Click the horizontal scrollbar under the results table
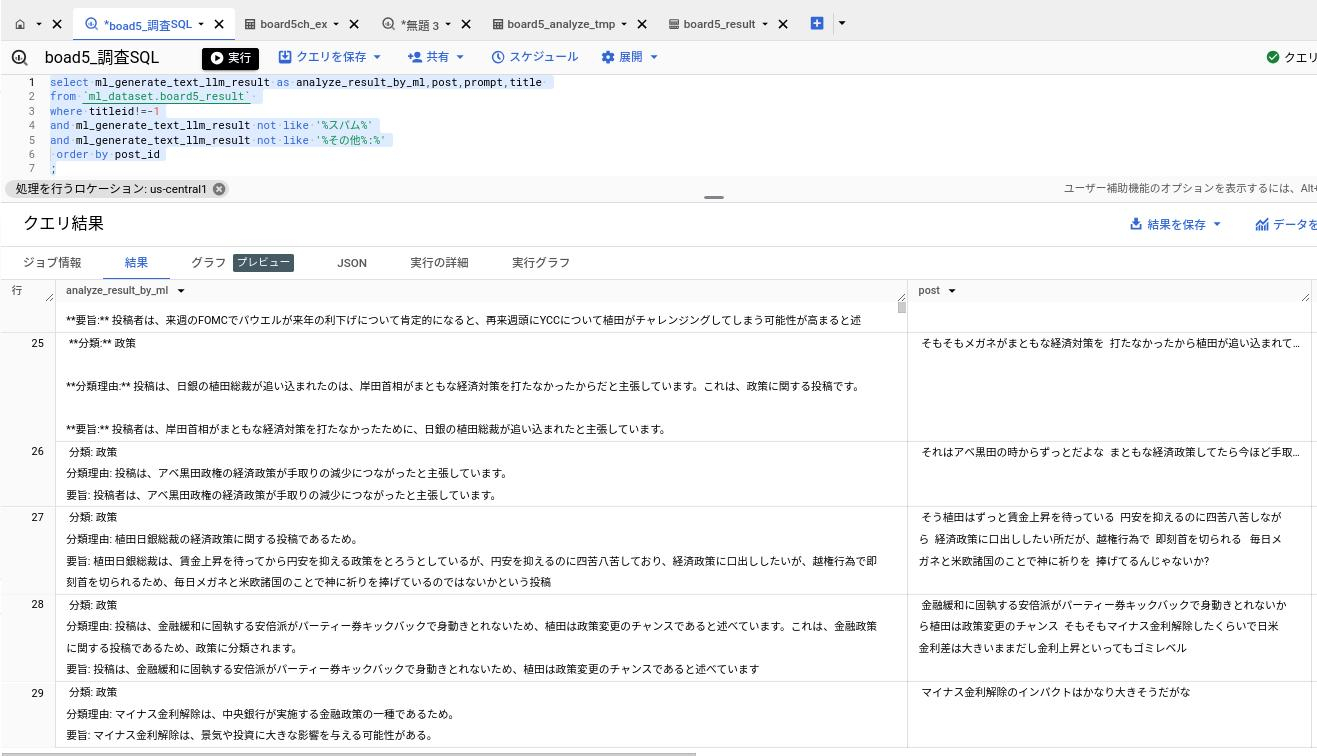 pos(348,753)
